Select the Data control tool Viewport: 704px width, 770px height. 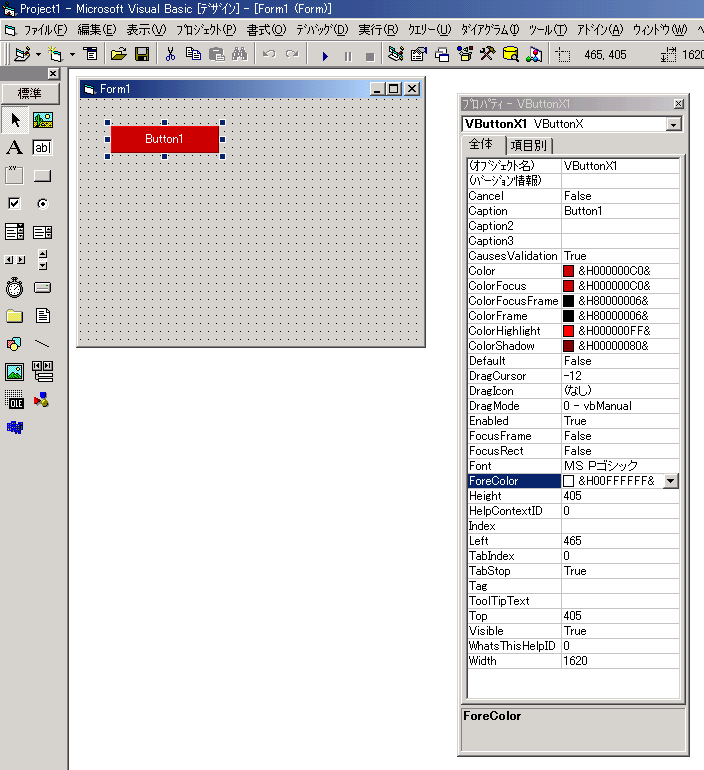pyautogui.click(x=43, y=372)
